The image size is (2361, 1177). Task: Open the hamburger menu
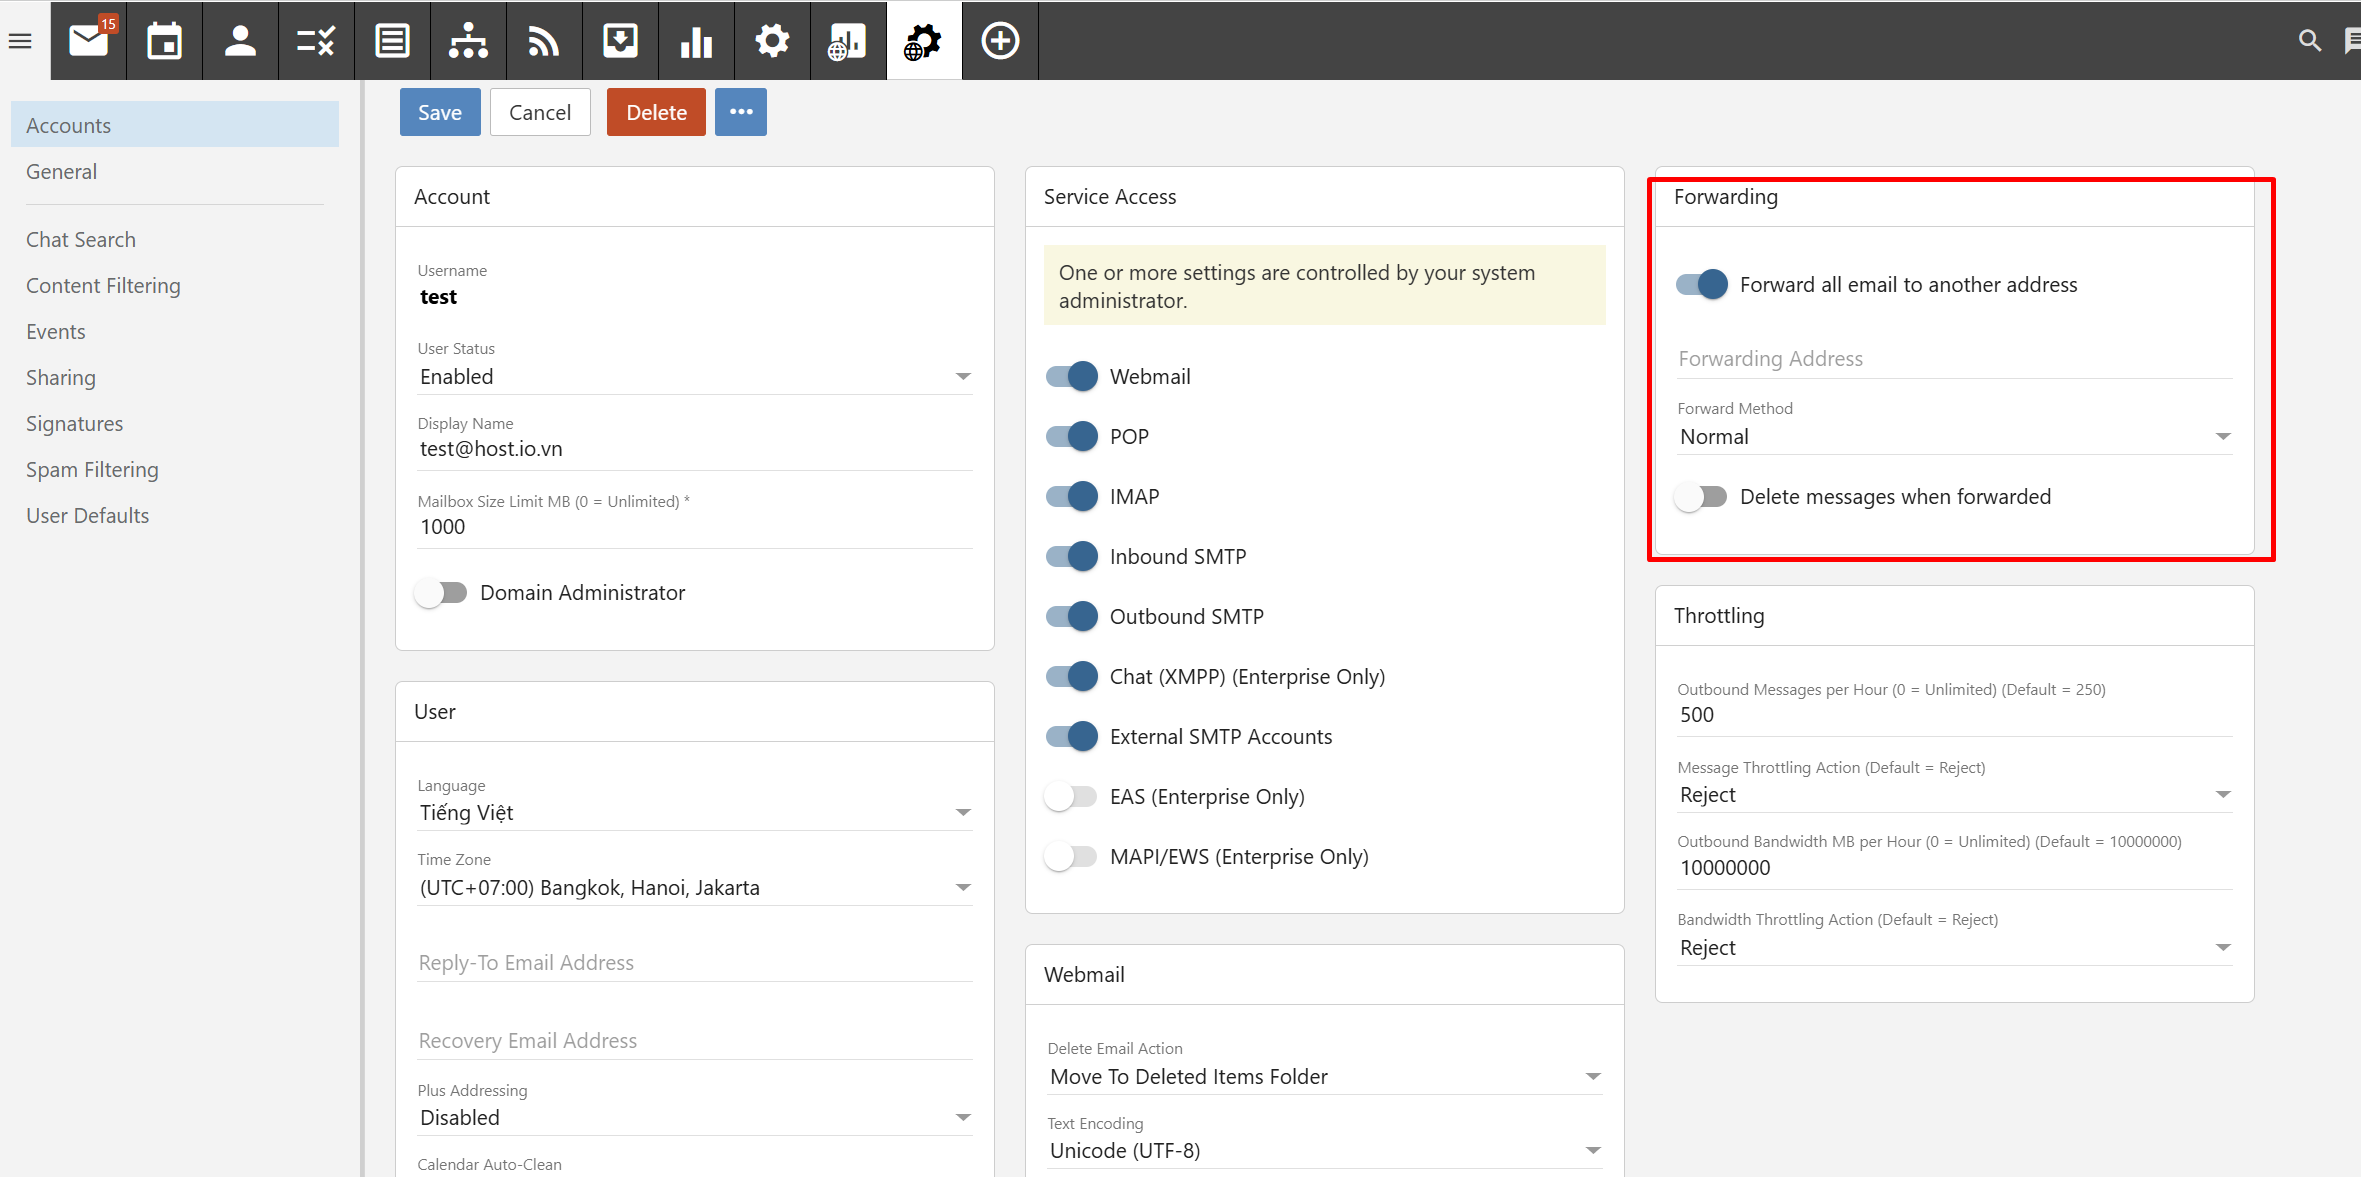20,41
